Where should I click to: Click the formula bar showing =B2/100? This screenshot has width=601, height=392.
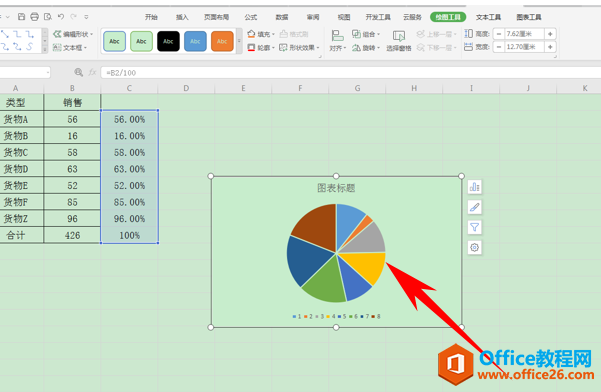pyautogui.click(x=350, y=72)
